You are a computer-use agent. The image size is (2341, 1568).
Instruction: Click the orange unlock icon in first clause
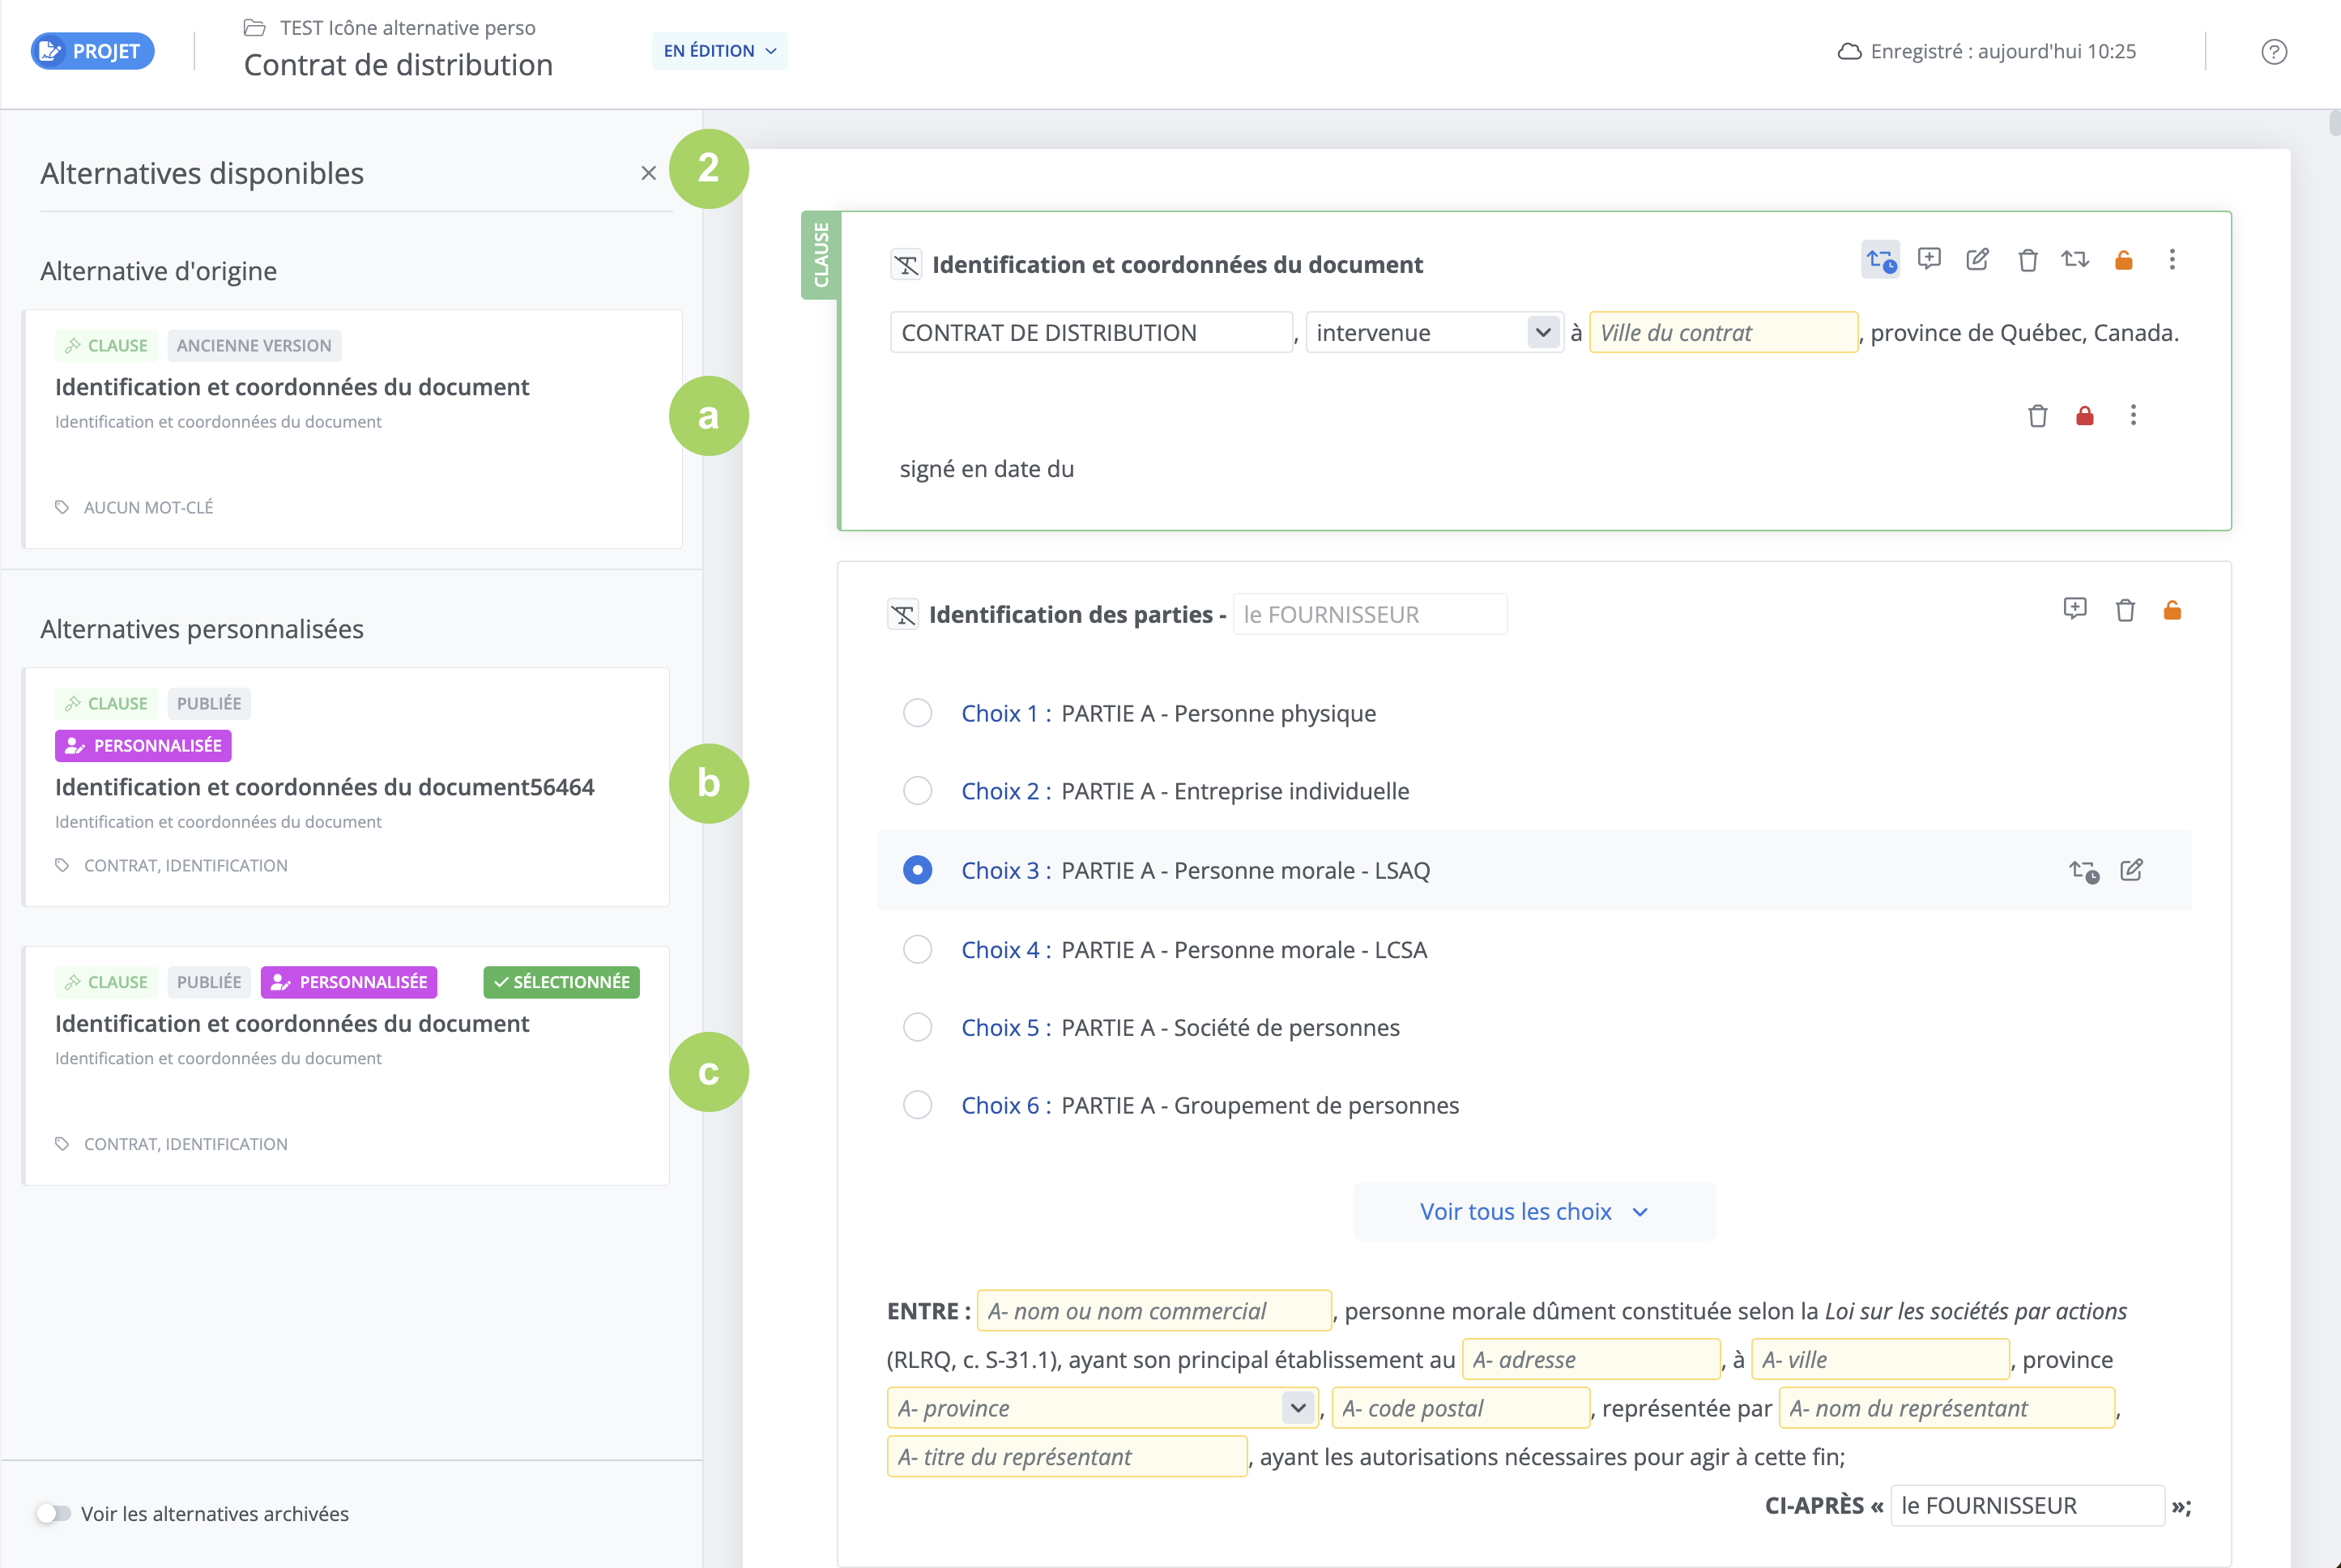[x=2124, y=261]
